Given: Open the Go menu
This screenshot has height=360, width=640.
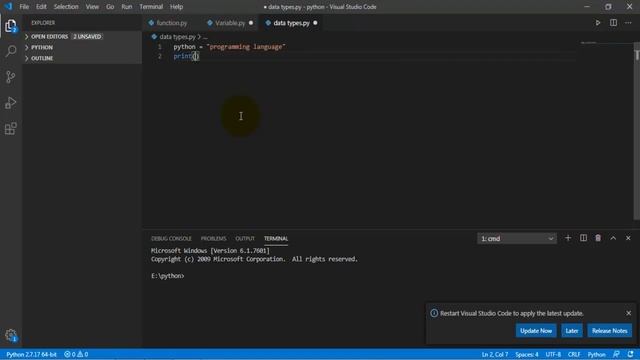Looking at the screenshot, I should [110, 7].
